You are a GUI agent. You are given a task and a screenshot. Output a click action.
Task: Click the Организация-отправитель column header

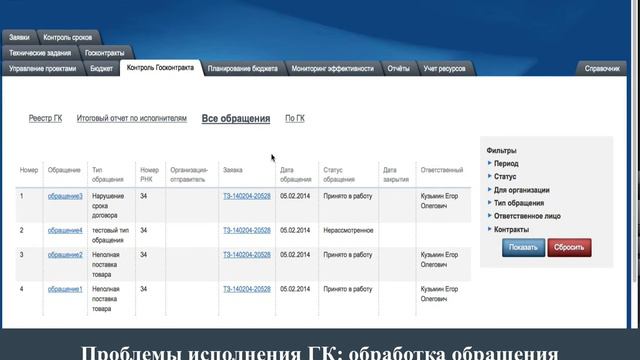189,175
